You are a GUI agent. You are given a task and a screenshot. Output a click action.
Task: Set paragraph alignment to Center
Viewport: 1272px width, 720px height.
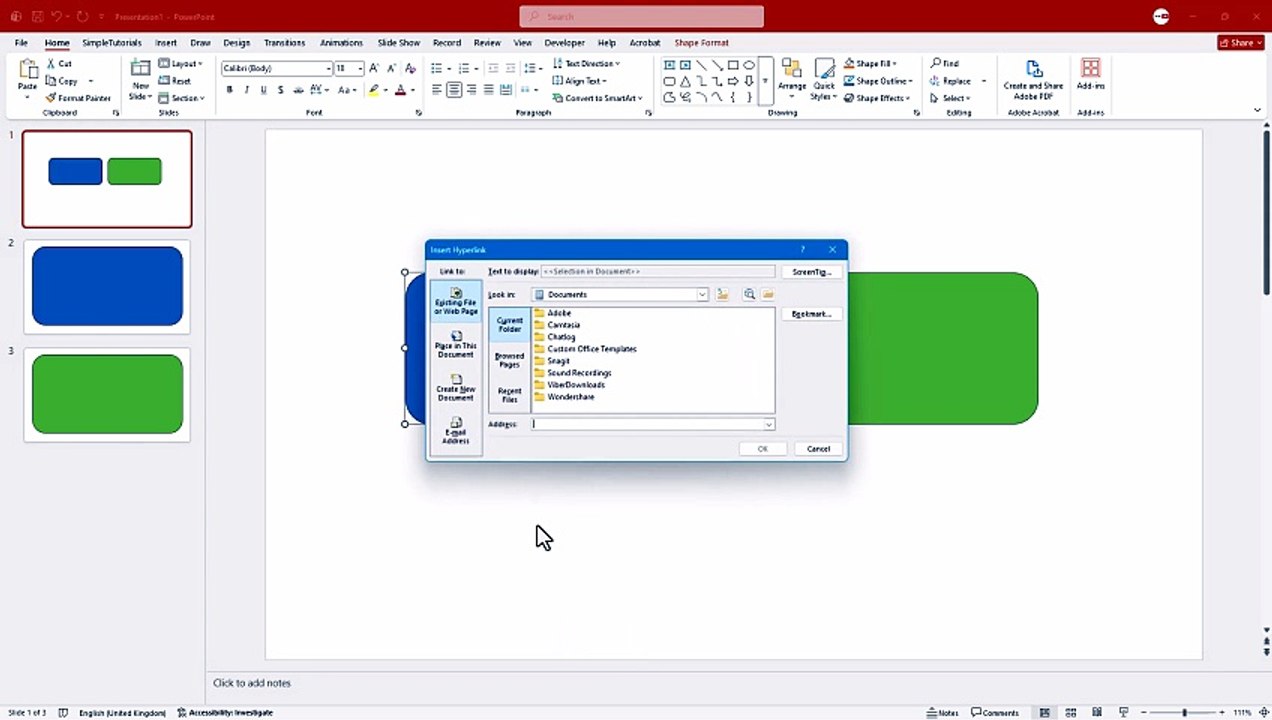pyautogui.click(x=454, y=90)
